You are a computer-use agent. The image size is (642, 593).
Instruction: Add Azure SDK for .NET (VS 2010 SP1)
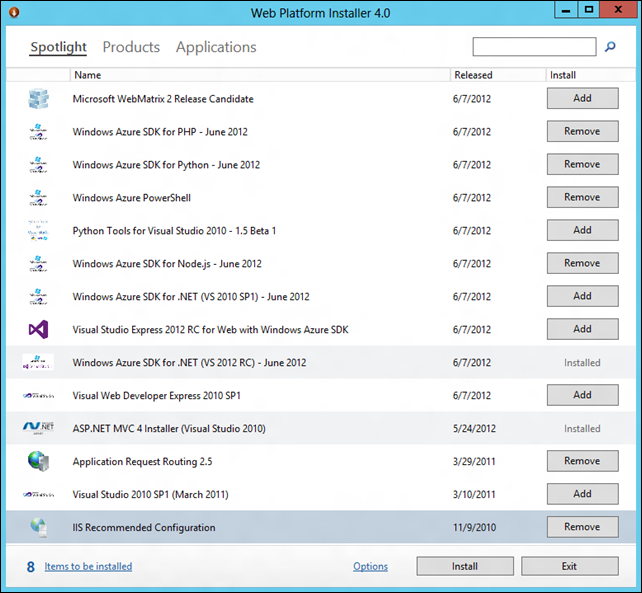pyautogui.click(x=583, y=296)
